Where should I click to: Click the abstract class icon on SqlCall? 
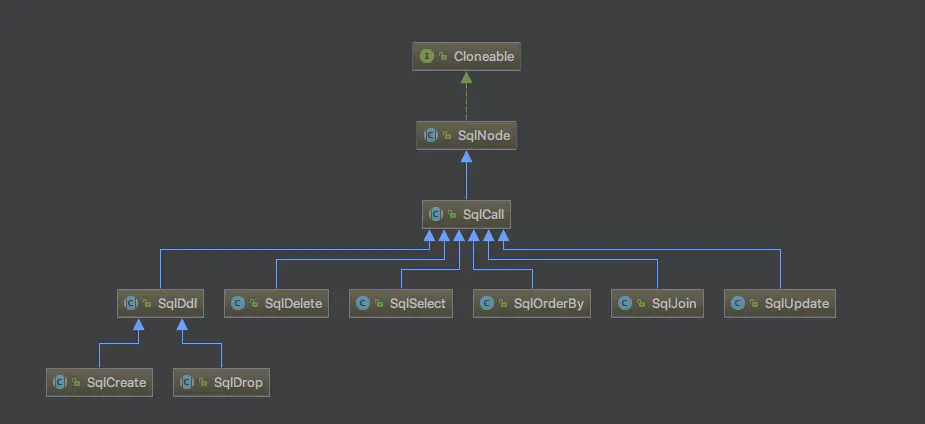pos(436,215)
